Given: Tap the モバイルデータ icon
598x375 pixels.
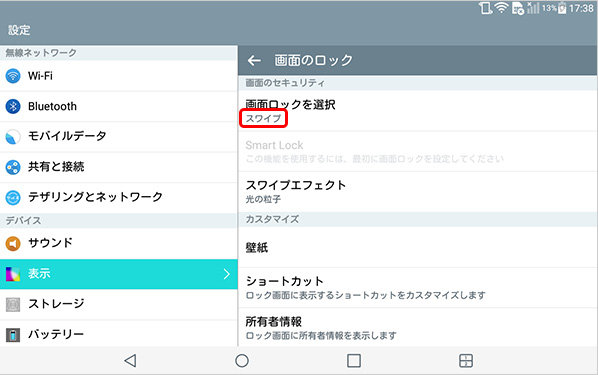Looking at the screenshot, I should click(x=13, y=137).
